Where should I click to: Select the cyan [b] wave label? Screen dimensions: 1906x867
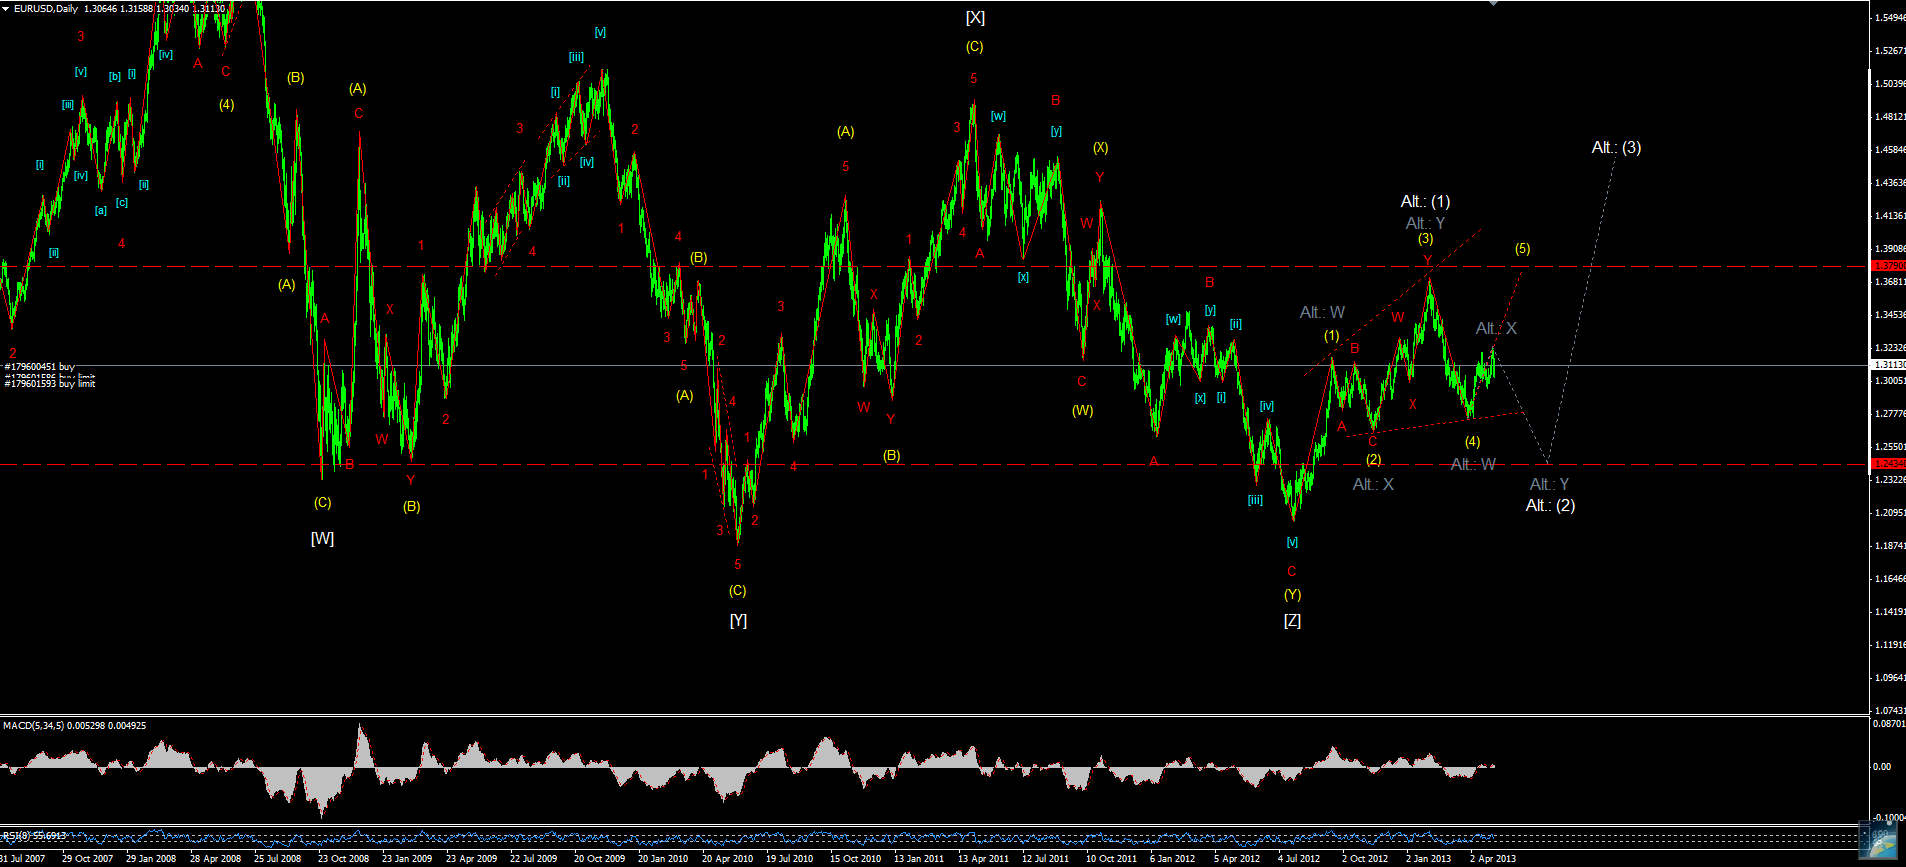pos(115,77)
